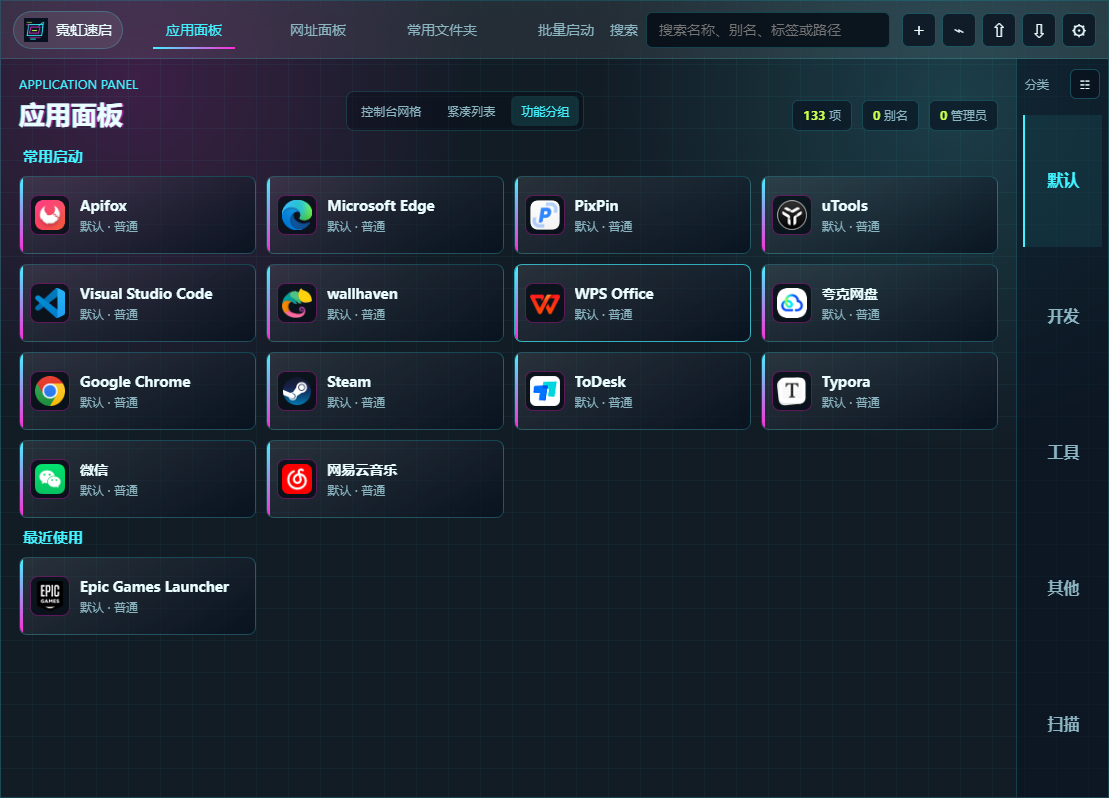Click the Apifox name text

tap(103, 206)
